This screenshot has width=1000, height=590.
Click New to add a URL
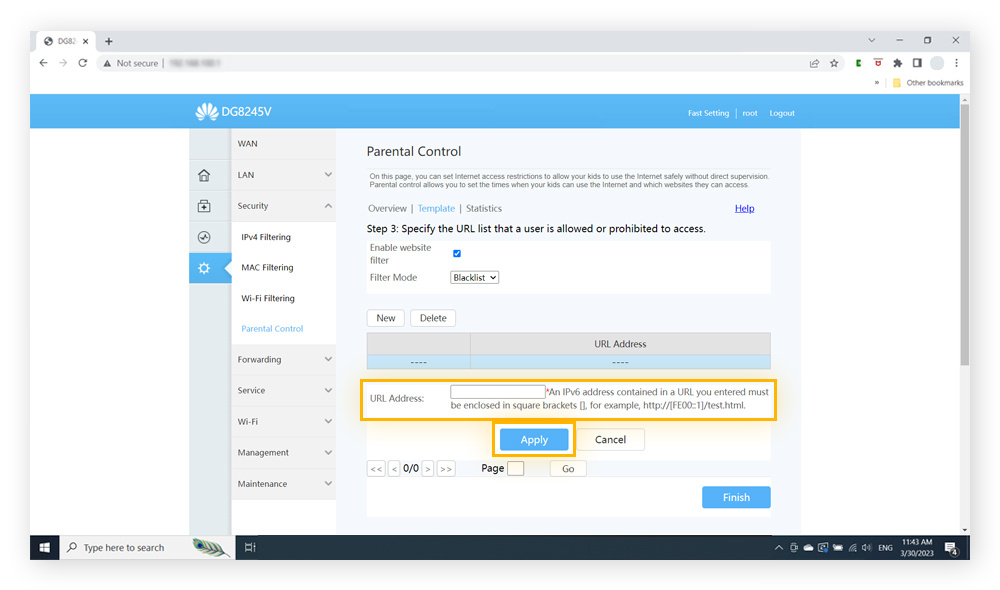pyautogui.click(x=386, y=318)
